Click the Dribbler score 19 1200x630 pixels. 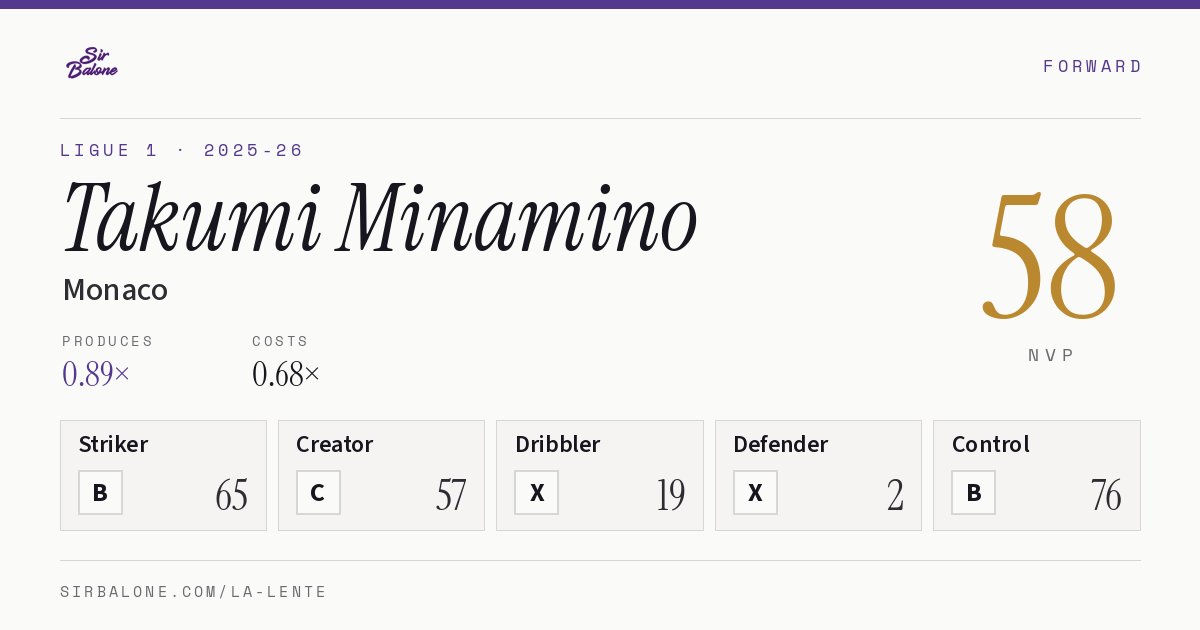[670, 495]
